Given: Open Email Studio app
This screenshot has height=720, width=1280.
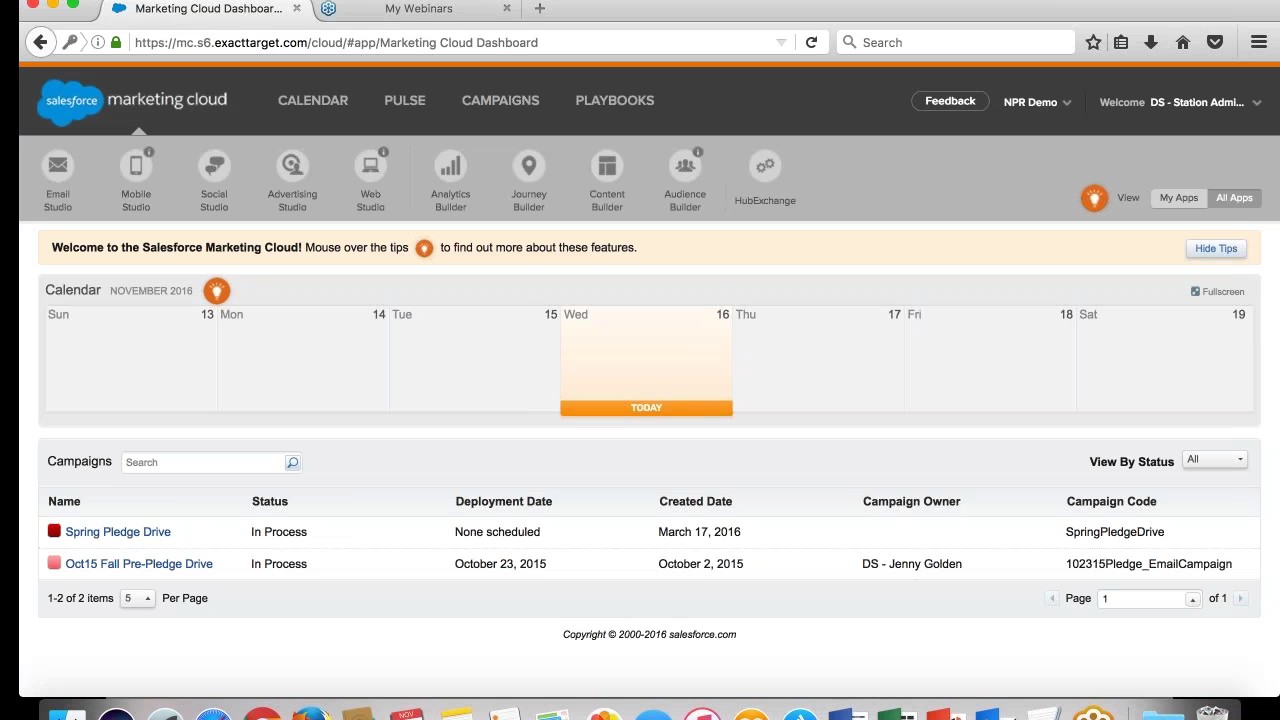Looking at the screenshot, I should click(x=58, y=181).
